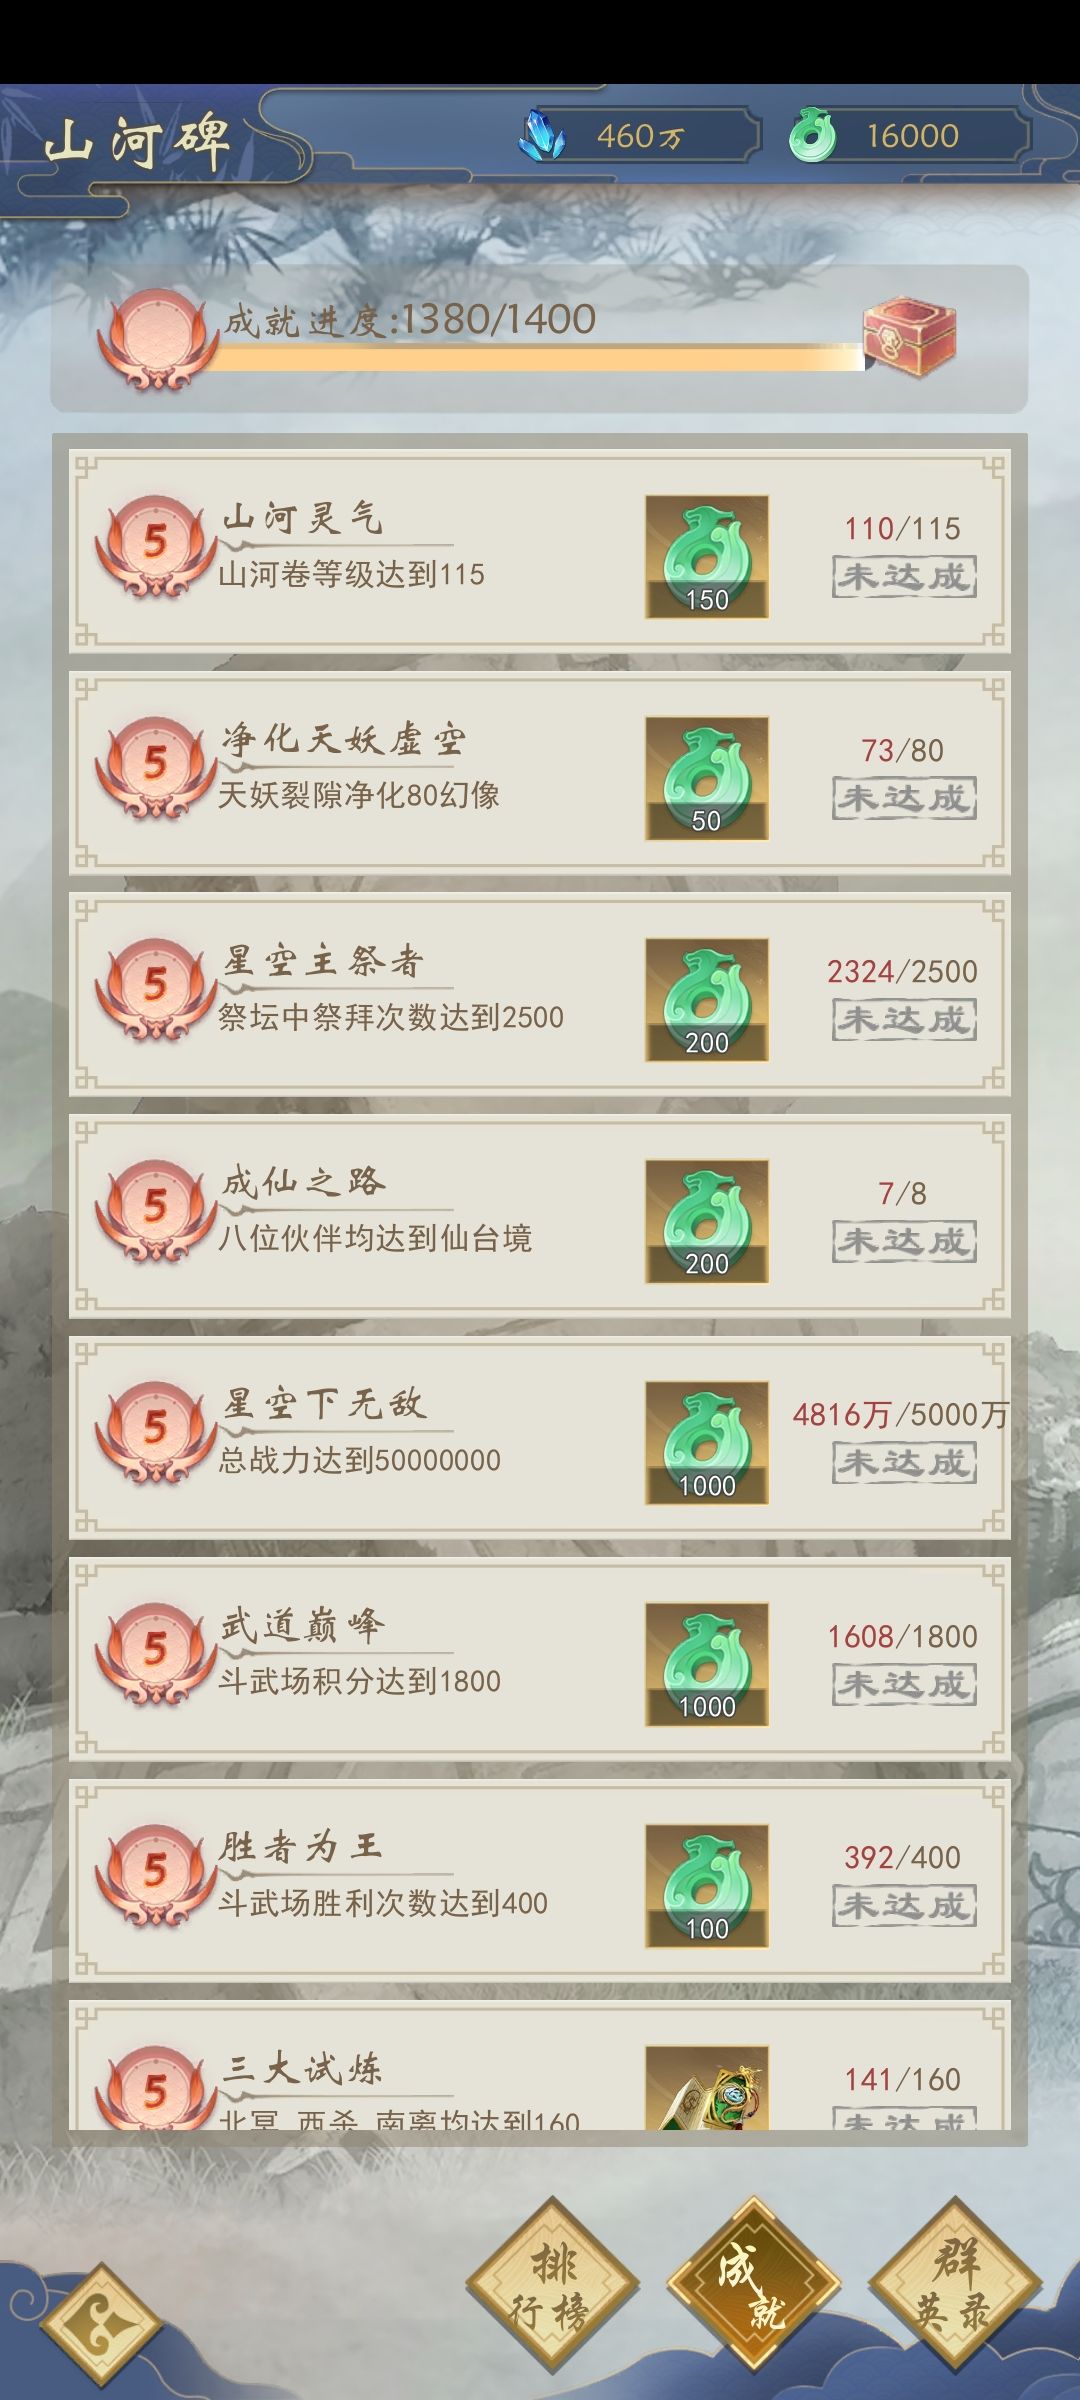The image size is (1080, 2400).
Task: Click 未达成 button for 山河灵气
Action: [904, 577]
